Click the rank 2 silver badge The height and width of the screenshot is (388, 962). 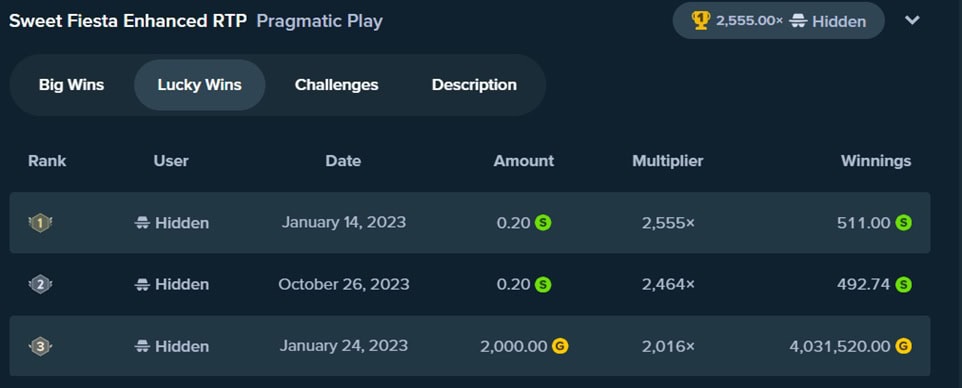pyautogui.click(x=40, y=285)
